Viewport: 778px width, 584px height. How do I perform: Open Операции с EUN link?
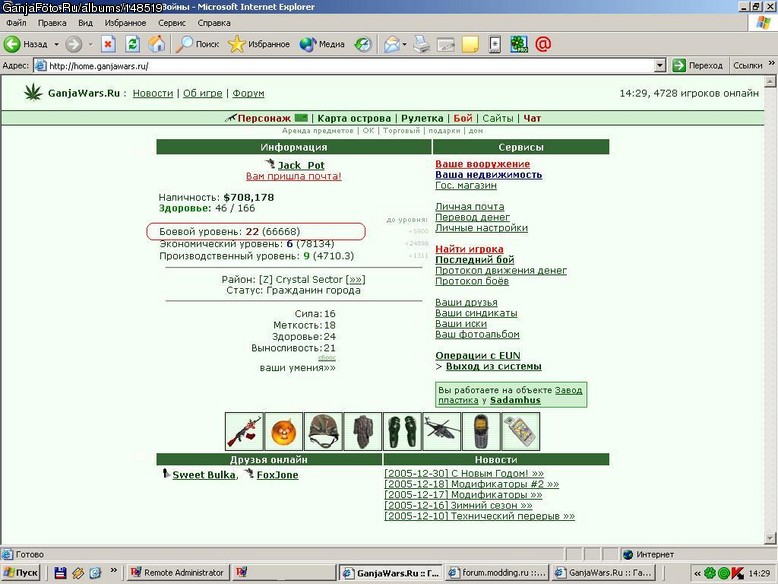click(x=477, y=356)
